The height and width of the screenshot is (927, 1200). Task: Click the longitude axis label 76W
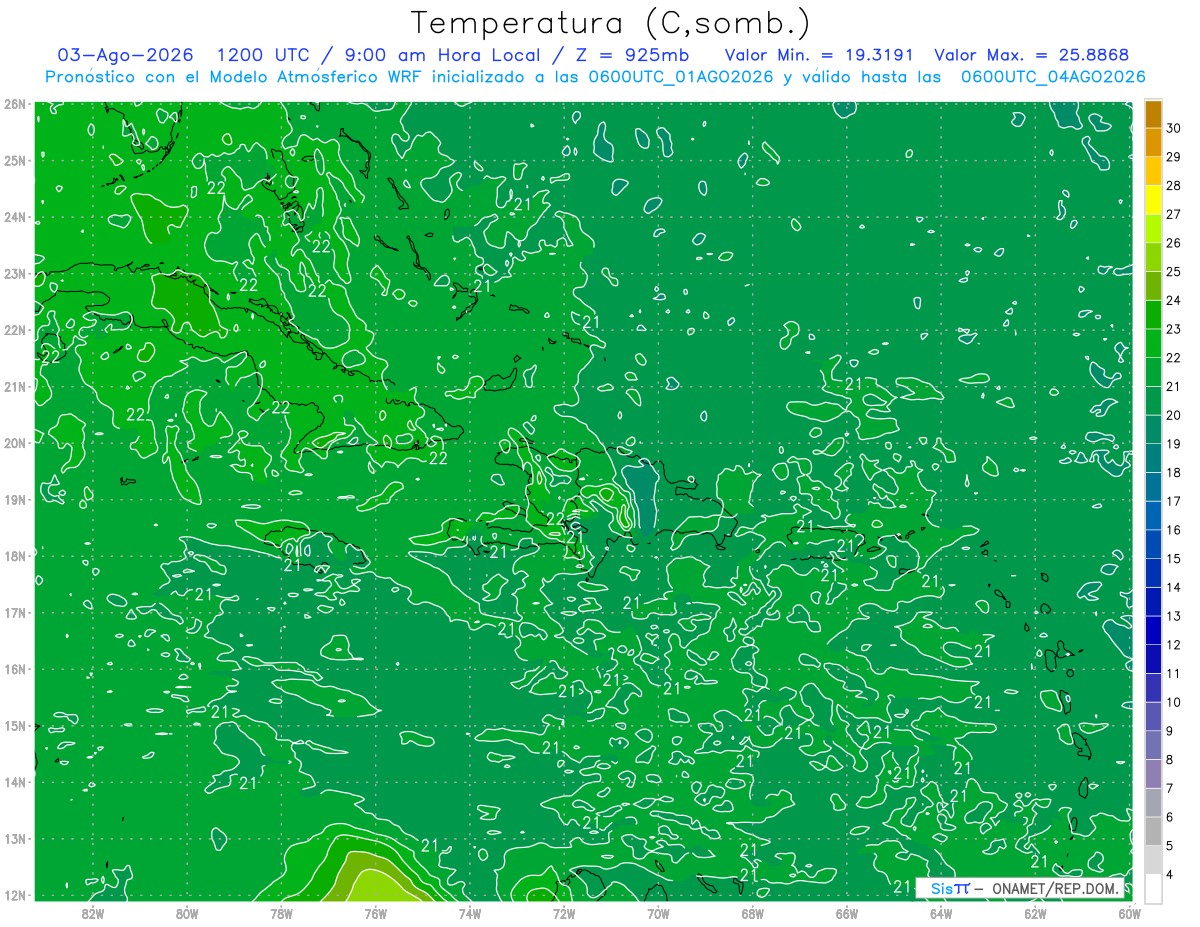(x=375, y=912)
